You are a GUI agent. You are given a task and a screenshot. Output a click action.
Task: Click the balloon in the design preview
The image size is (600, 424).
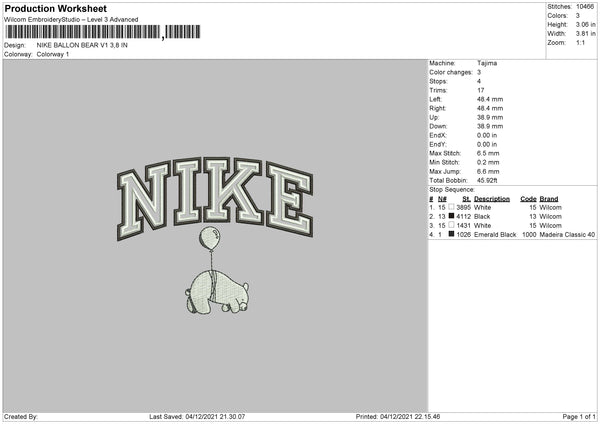coord(210,238)
